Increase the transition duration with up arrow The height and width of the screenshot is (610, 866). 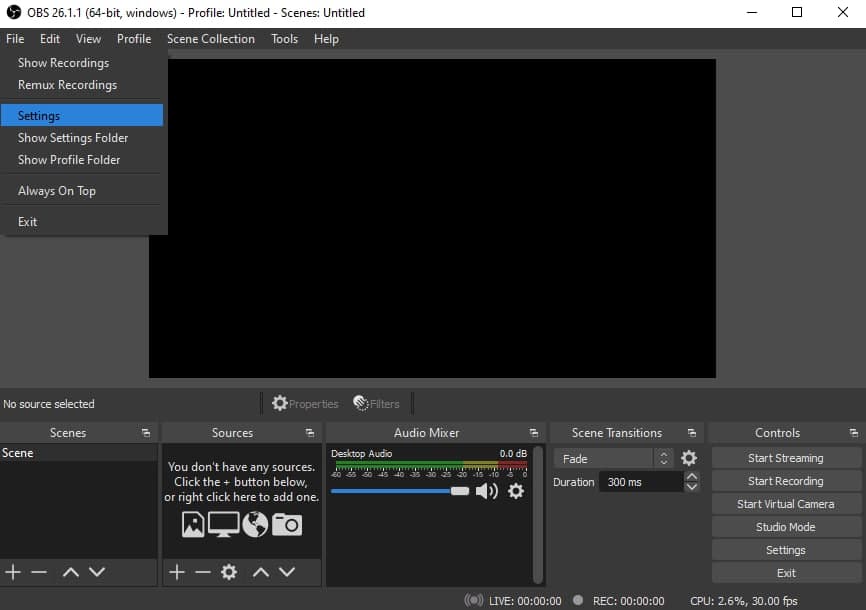click(x=692, y=477)
